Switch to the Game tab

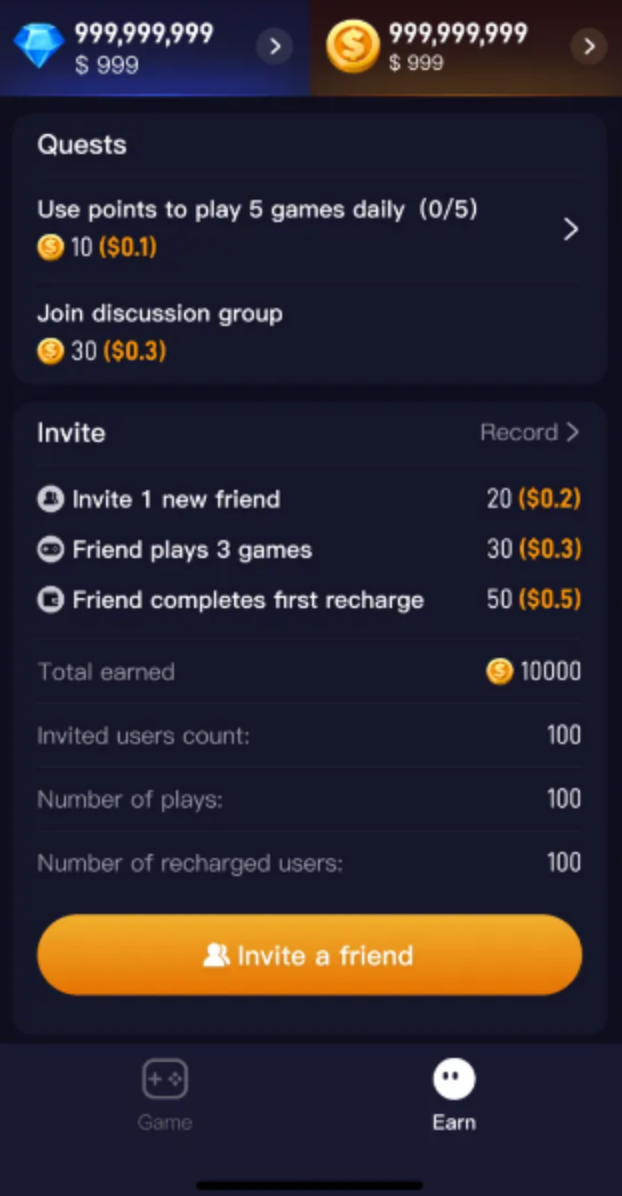click(x=165, y=1095)
